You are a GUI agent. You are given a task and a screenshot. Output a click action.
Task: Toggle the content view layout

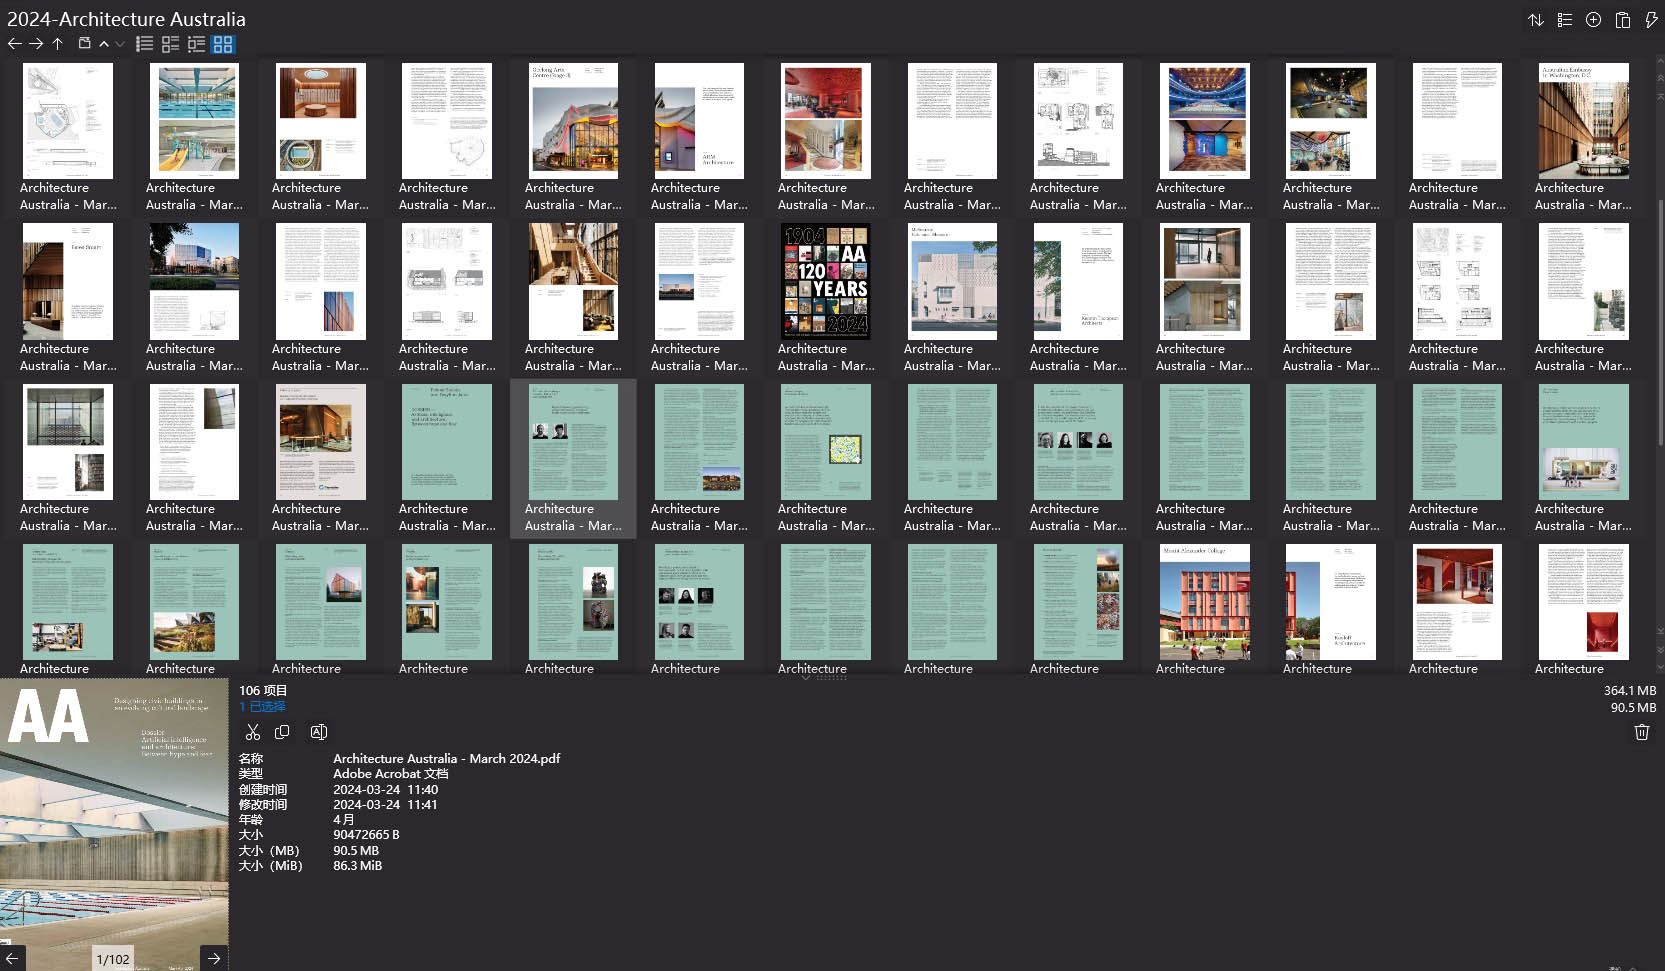[x=196, y=43]
